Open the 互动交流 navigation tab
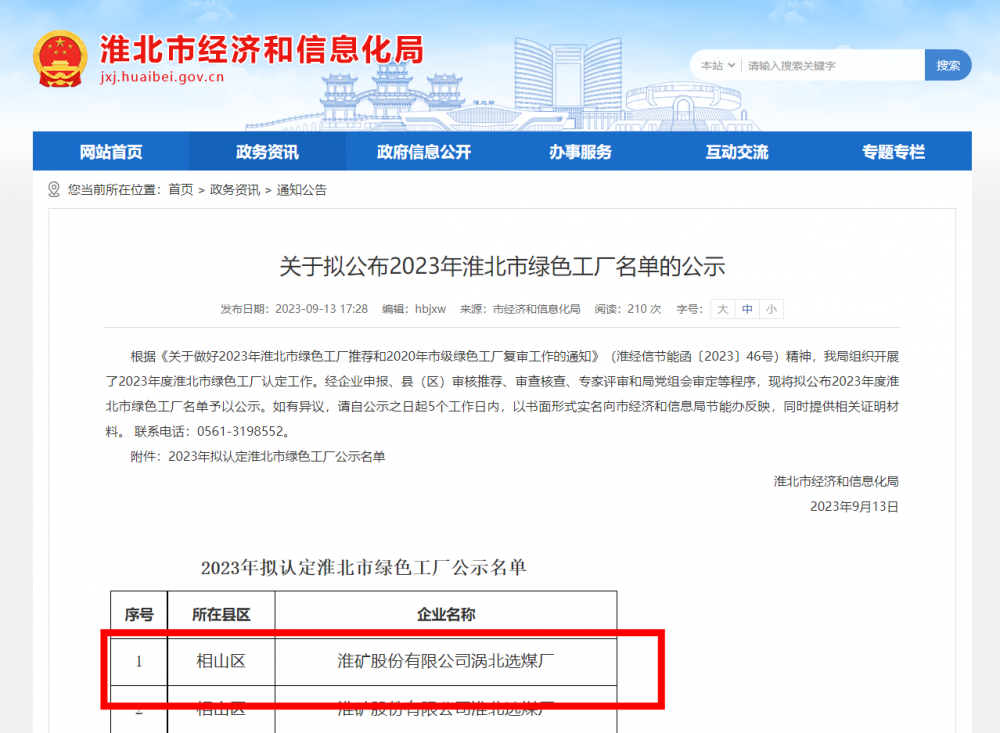Image resolution: width=1000 pixels, height=733 pixels. [x=737, y=152]
